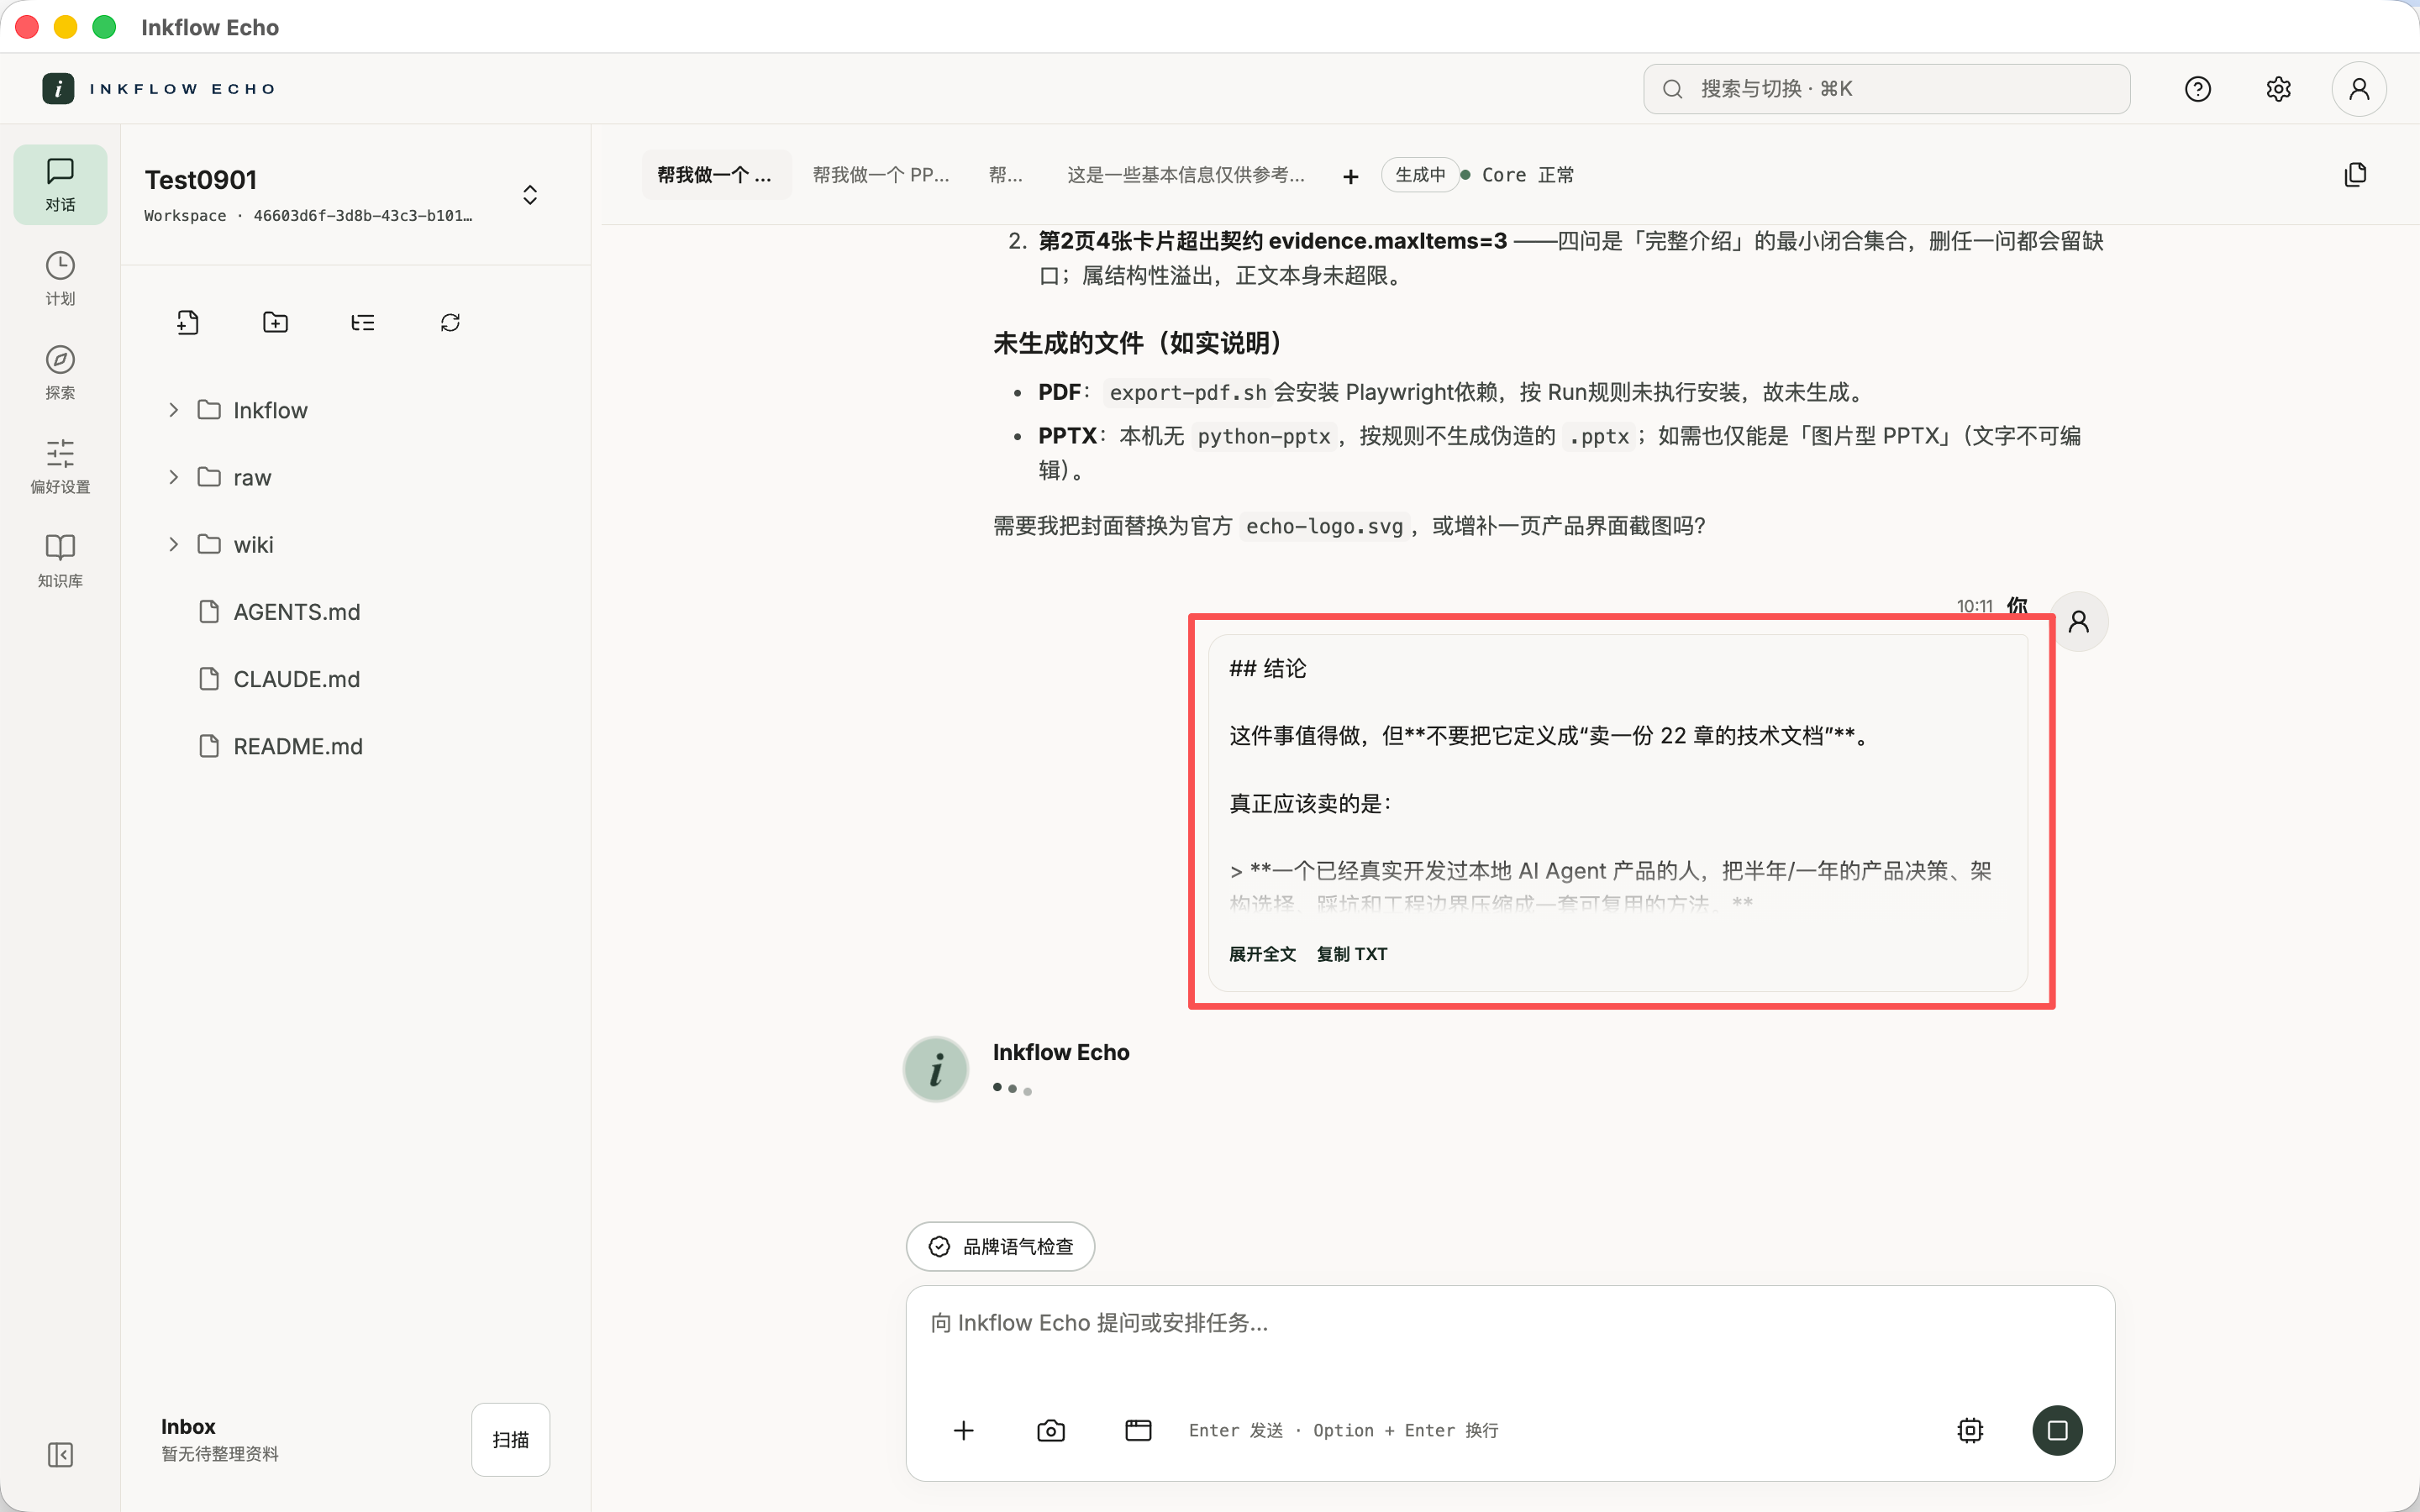
Task: Click the 品牌语气检查 button
Action: point(1000,1246)
